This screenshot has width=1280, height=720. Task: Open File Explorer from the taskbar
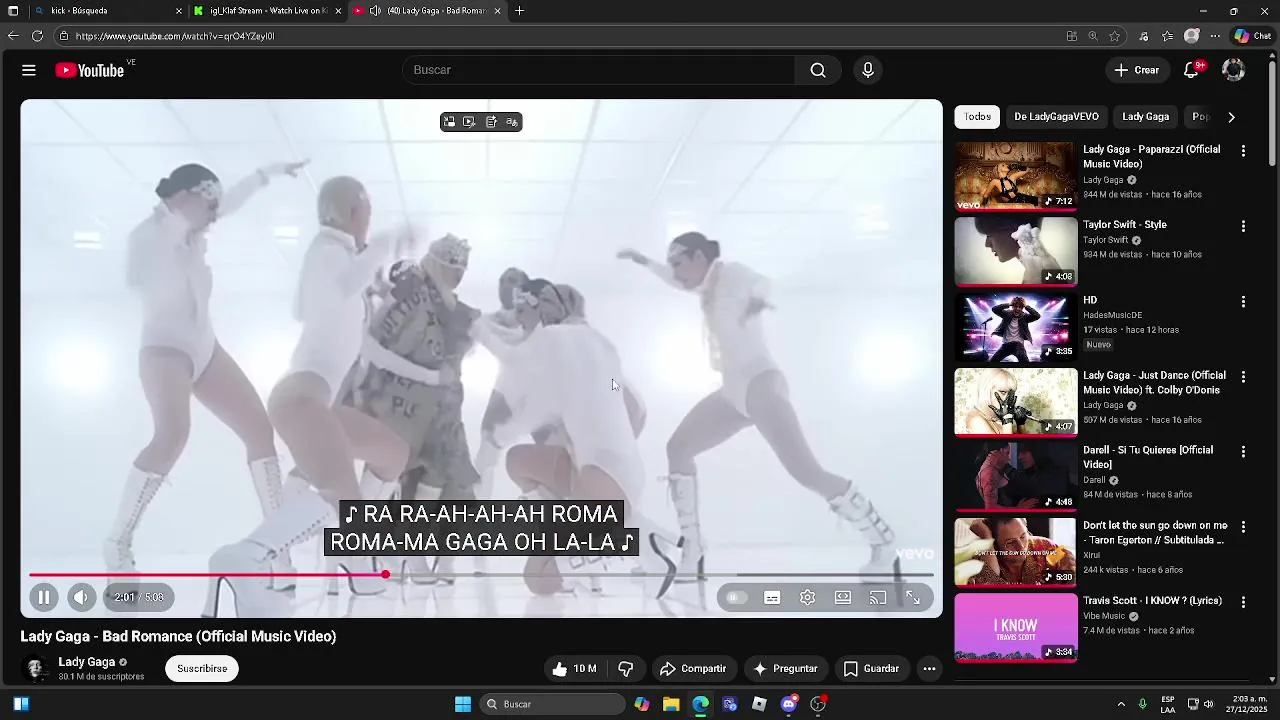click(x=671, y=704)
